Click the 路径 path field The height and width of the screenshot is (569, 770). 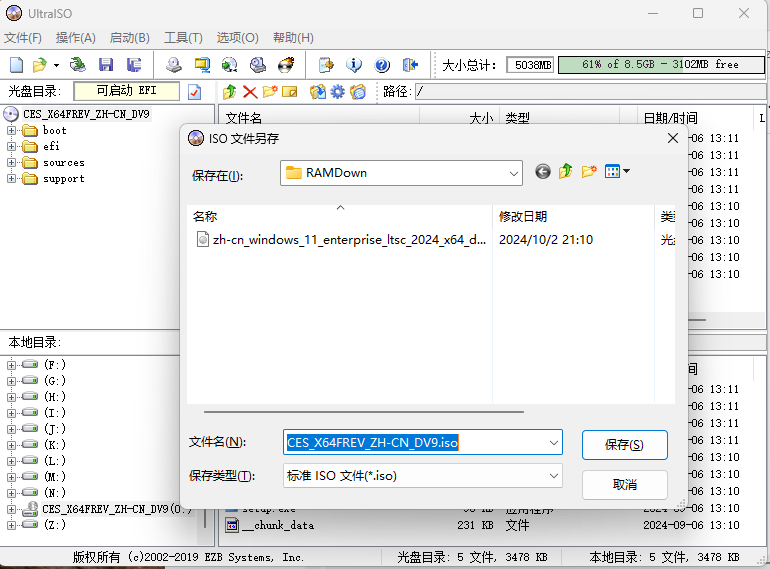point(590,91)
